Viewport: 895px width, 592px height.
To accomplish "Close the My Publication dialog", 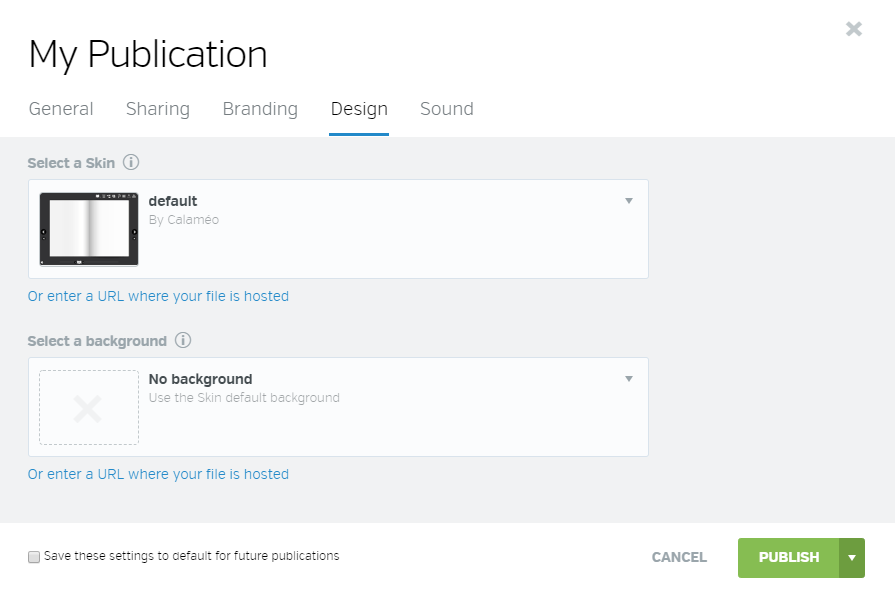I will 853,29.
